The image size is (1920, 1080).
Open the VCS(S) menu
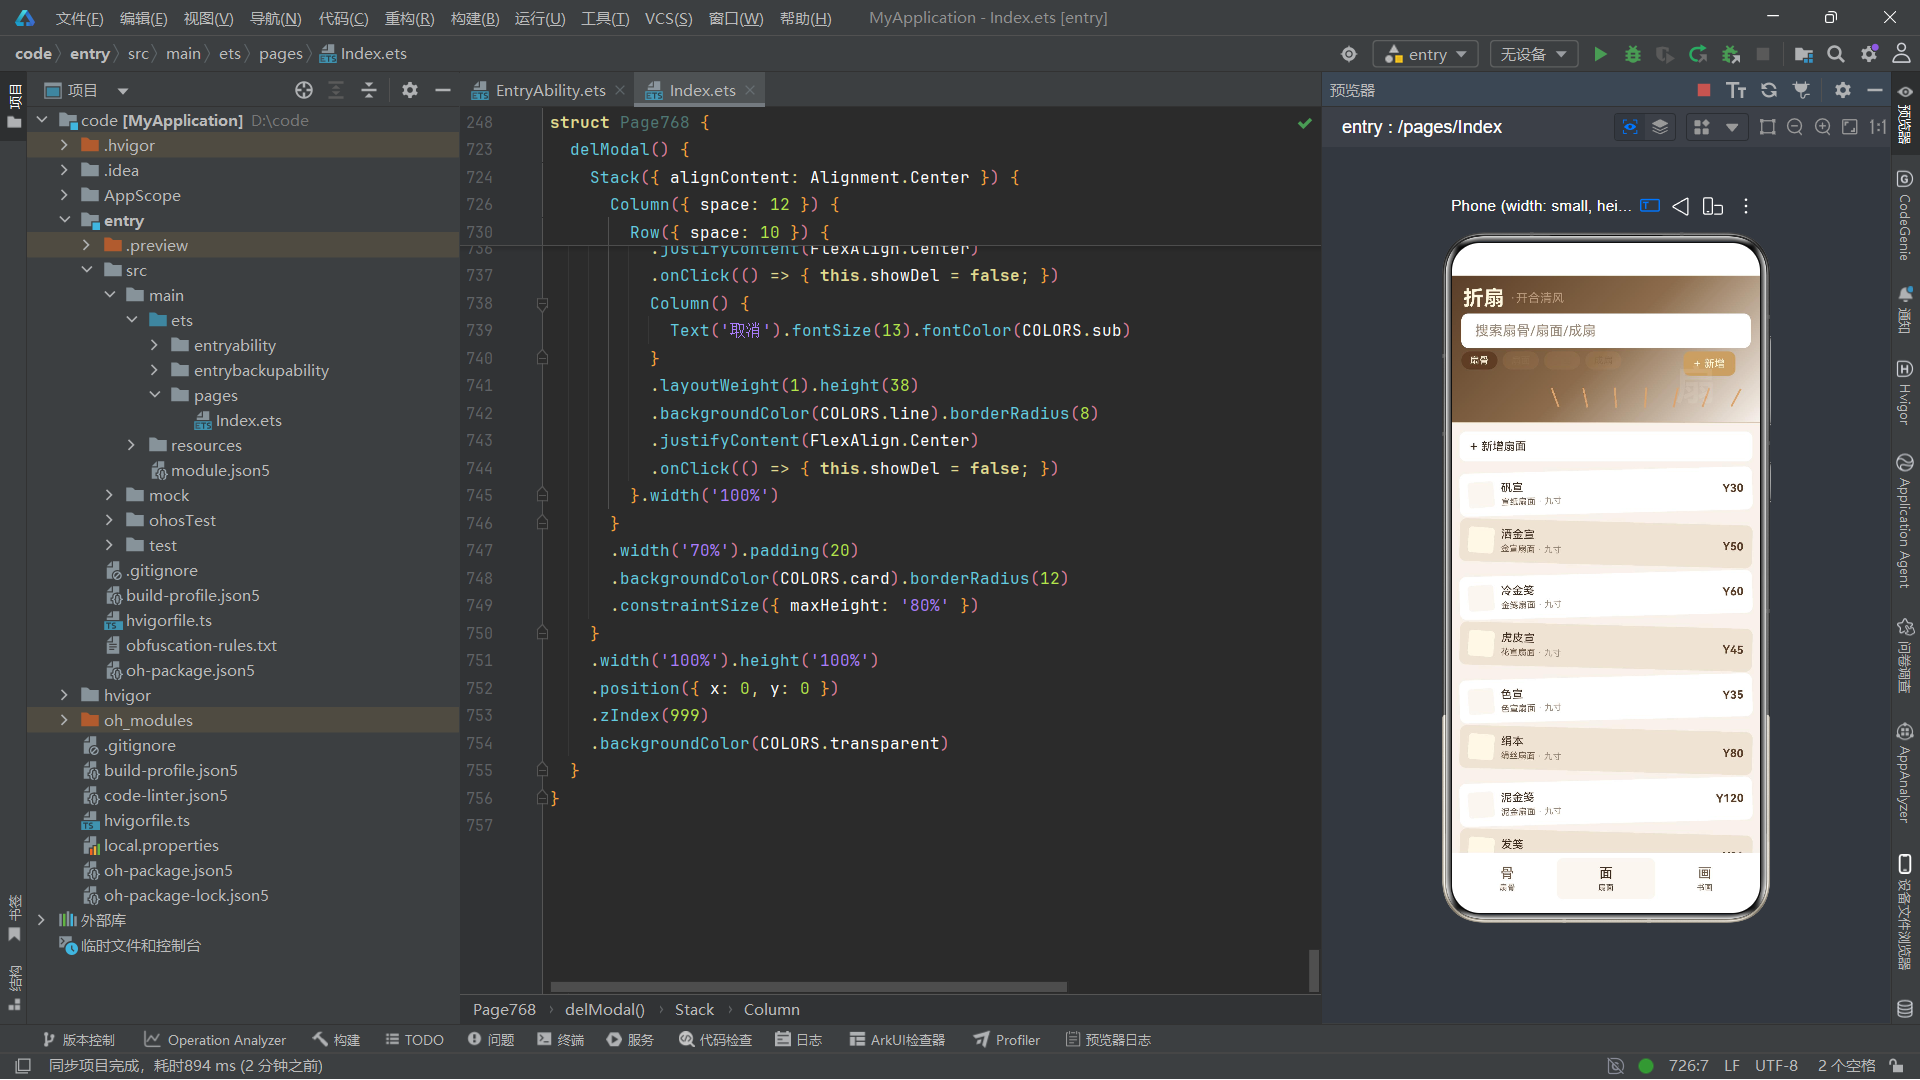[668, 18]
